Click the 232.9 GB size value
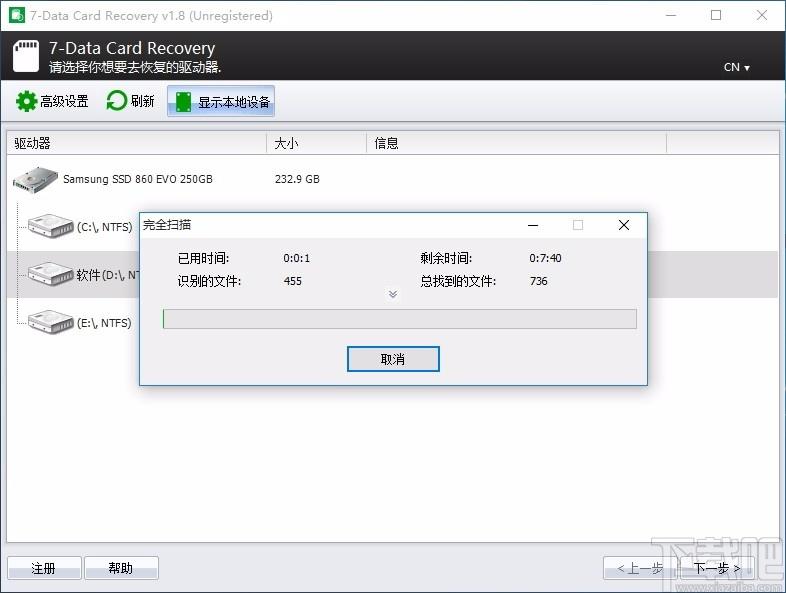This screenshot has height=593, width=786. 297,179
